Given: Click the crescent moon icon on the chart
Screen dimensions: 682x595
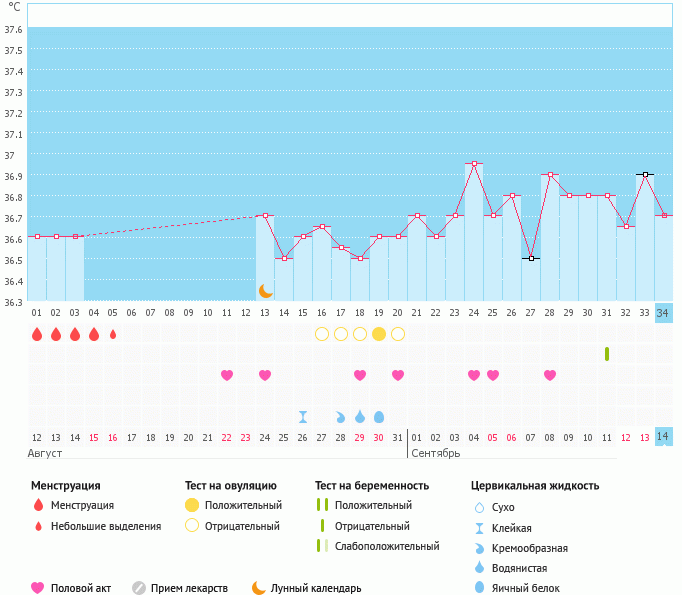Looking at the screenshot, I should [265, 291].
